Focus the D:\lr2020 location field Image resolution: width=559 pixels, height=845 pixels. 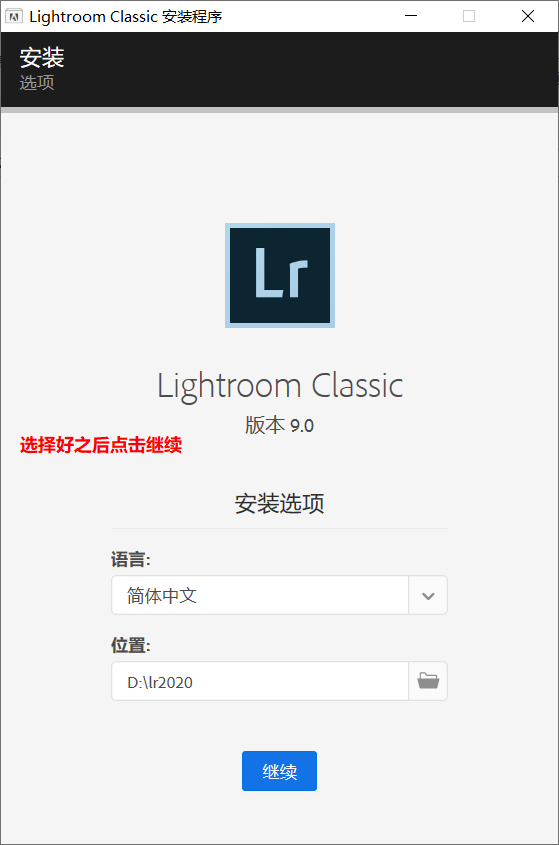tap(260, 681)
